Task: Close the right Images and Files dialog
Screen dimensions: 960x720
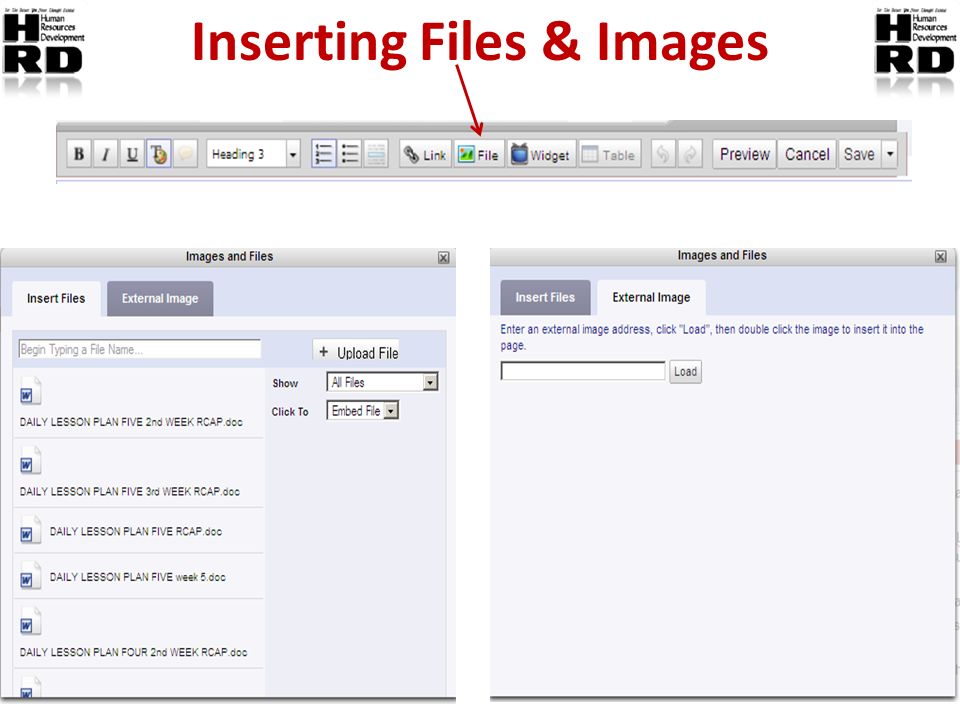Action: pos(940,257)
